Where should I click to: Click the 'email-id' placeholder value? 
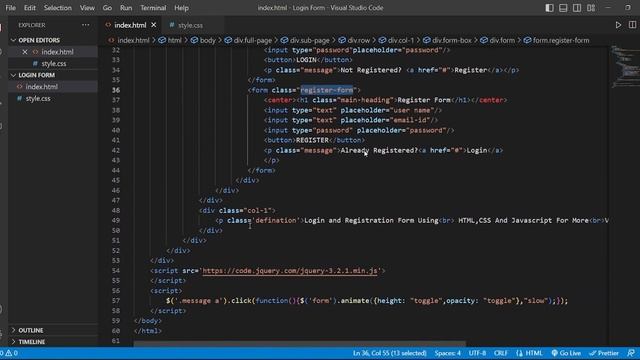(x=410, y=120)
